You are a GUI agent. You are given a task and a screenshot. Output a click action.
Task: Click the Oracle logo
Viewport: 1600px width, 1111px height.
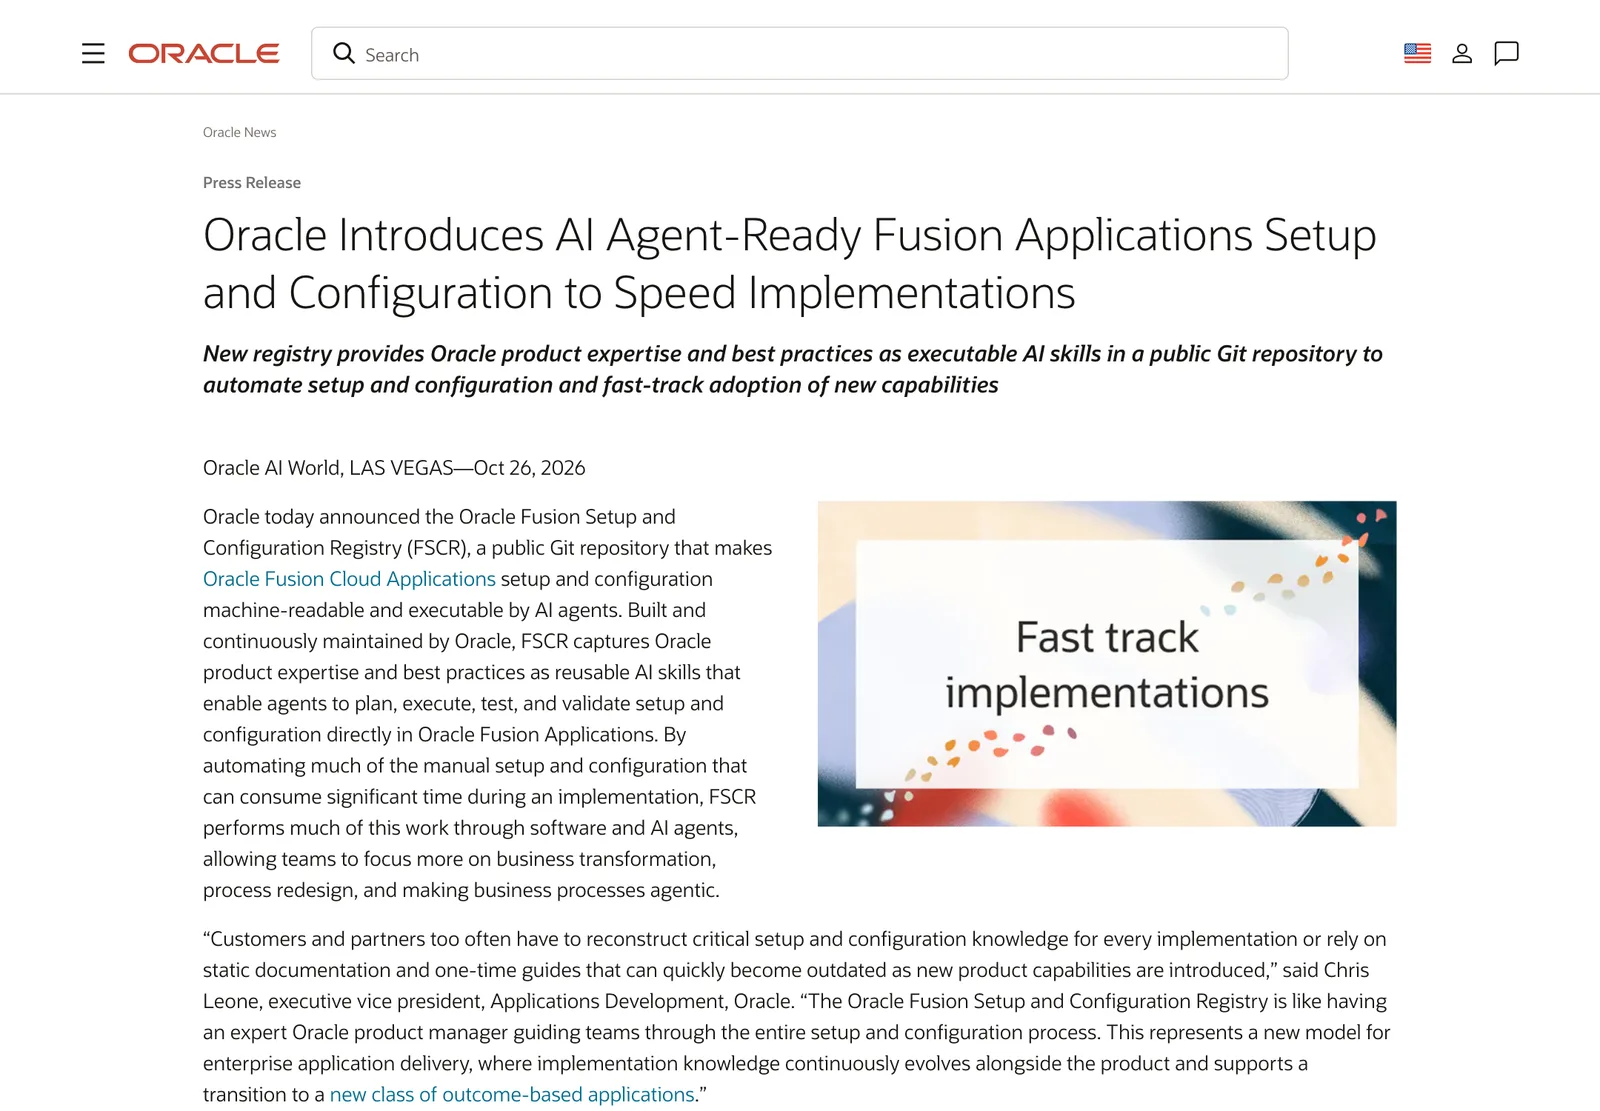[204, 53]
